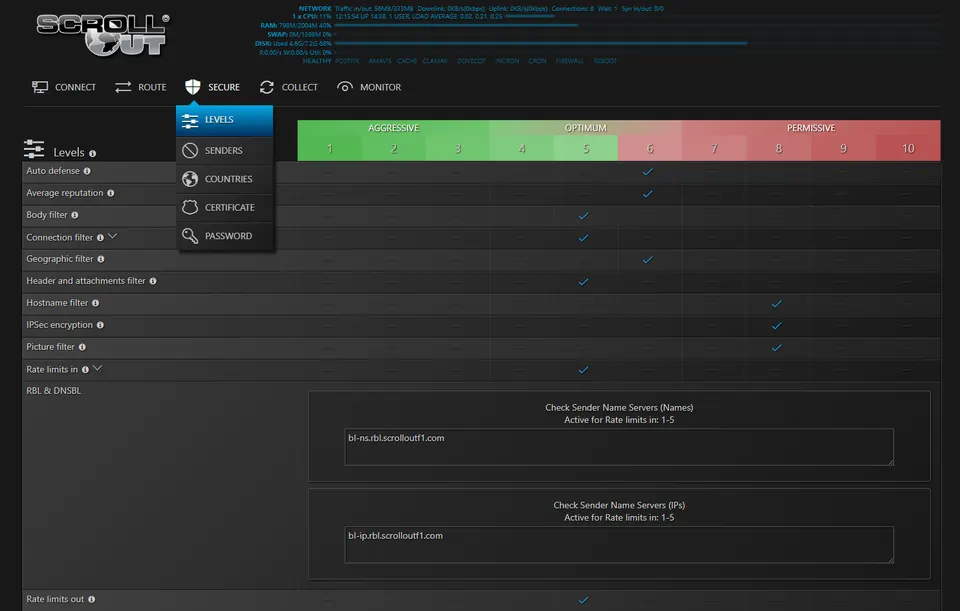Click the FIREWALL service link
This screenshot has width=960, height=611.
(569, 61)
